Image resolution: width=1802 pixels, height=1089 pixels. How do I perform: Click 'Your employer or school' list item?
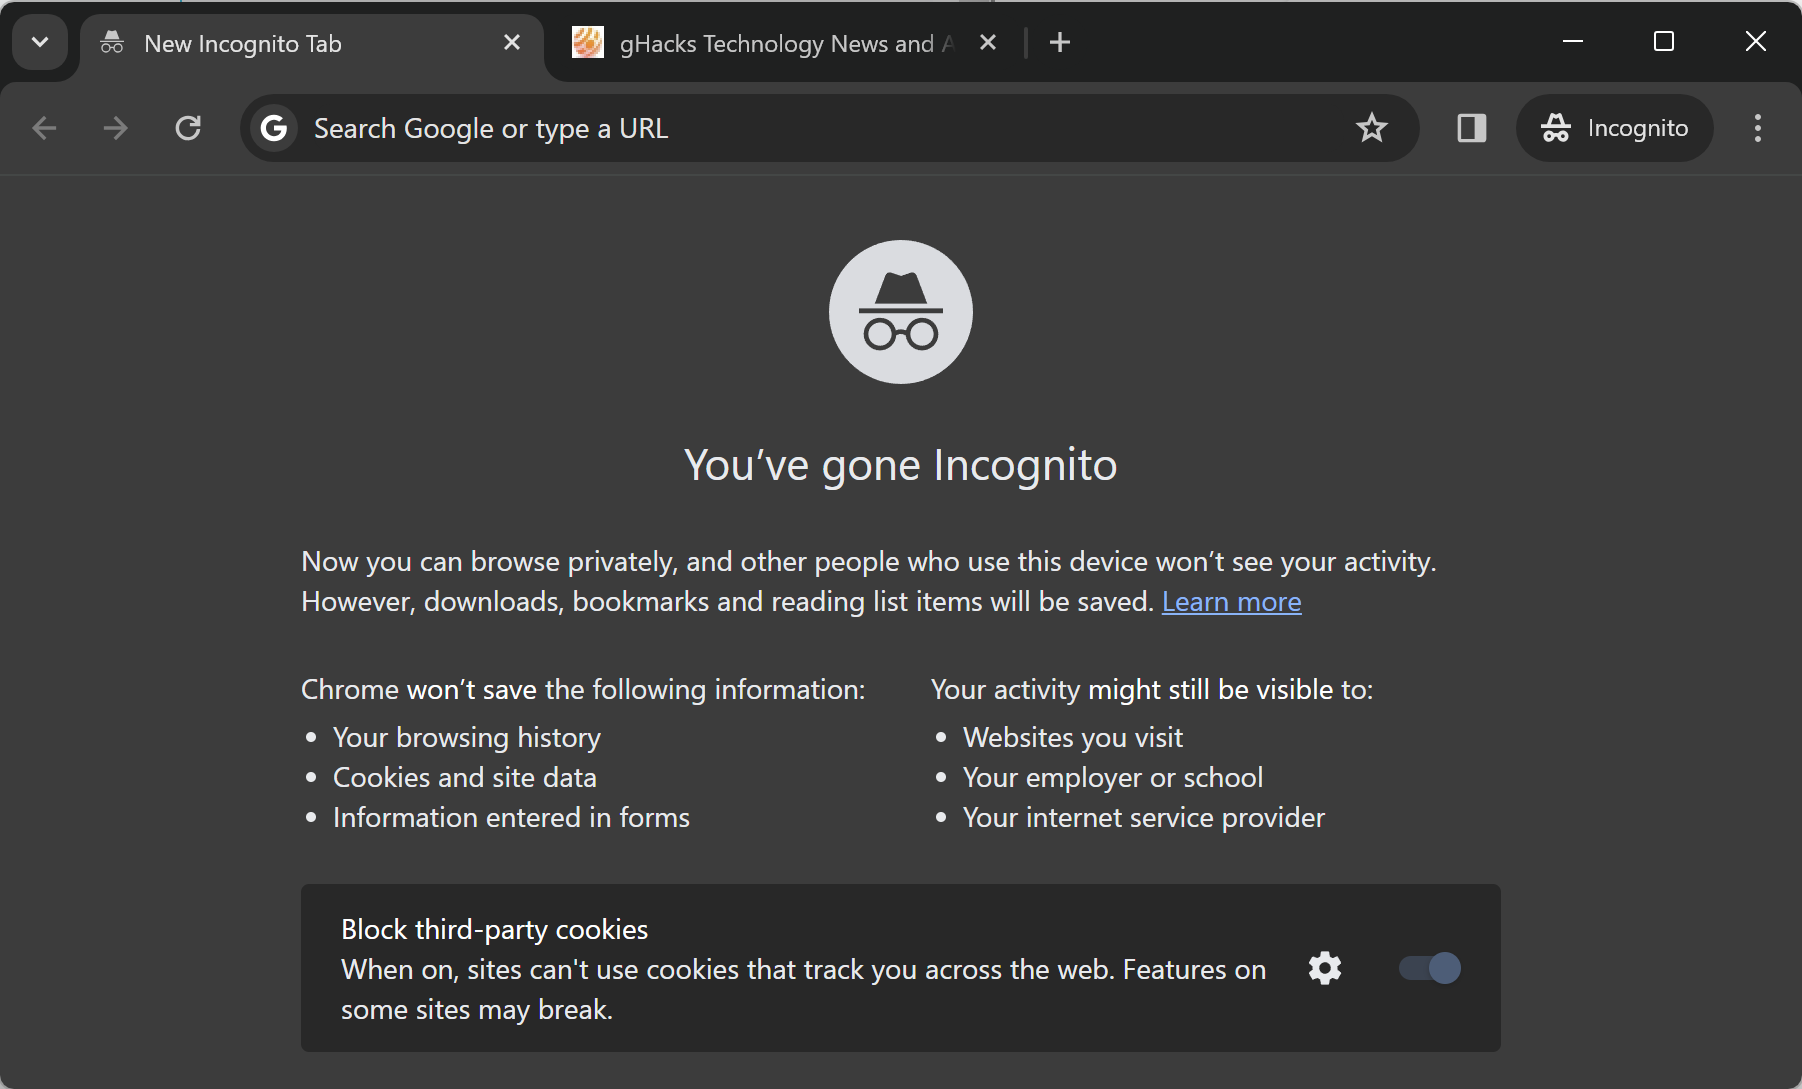(1113, 777)
